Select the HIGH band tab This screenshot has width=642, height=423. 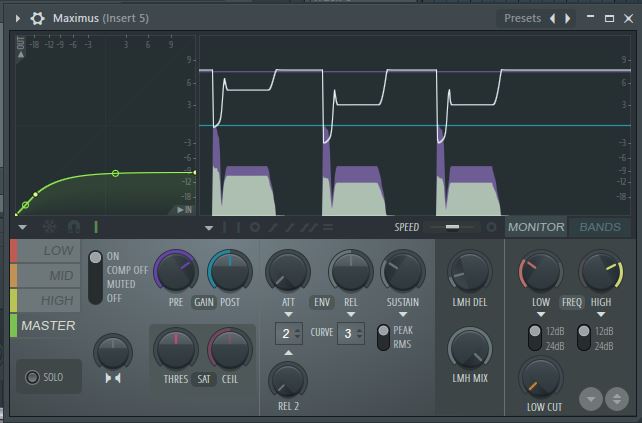click(x=45, y=301)
